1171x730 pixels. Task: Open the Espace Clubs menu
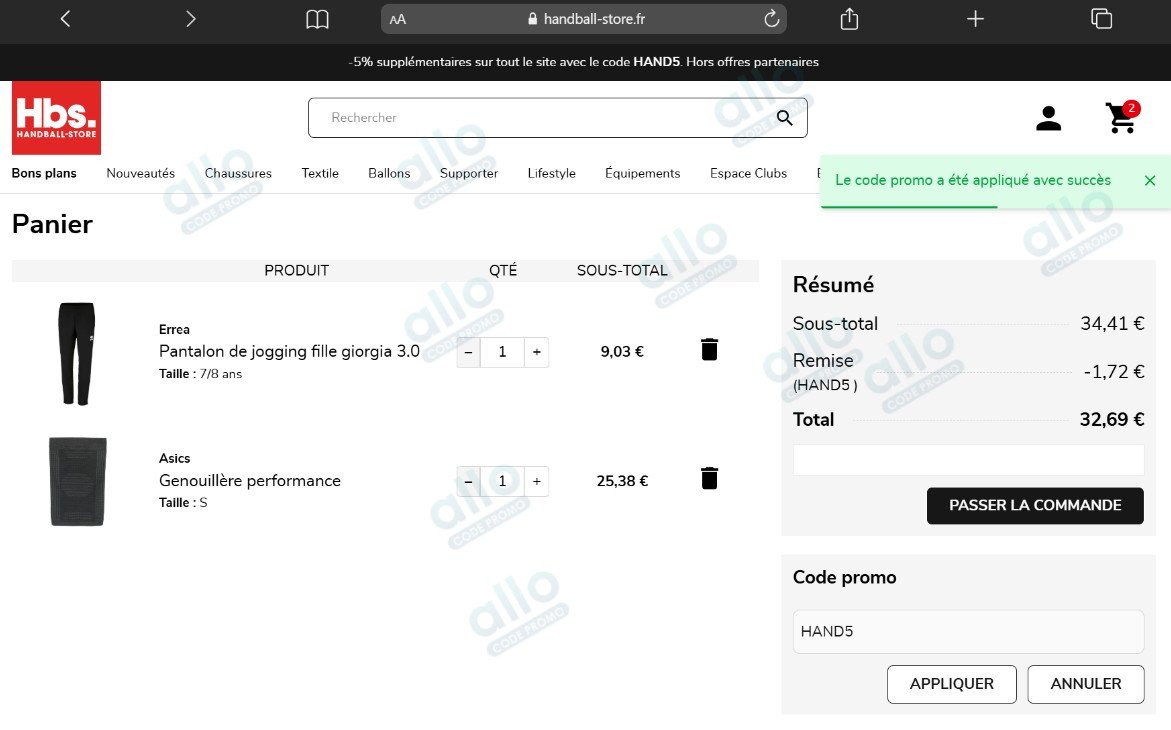[748, 173]
